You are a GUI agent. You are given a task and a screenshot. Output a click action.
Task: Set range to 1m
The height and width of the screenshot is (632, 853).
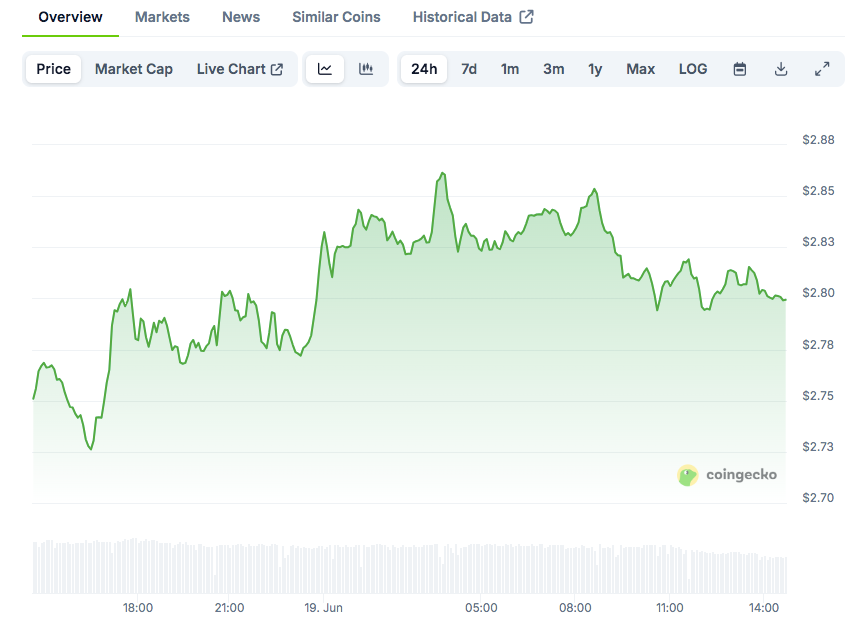tap(510, 69)
